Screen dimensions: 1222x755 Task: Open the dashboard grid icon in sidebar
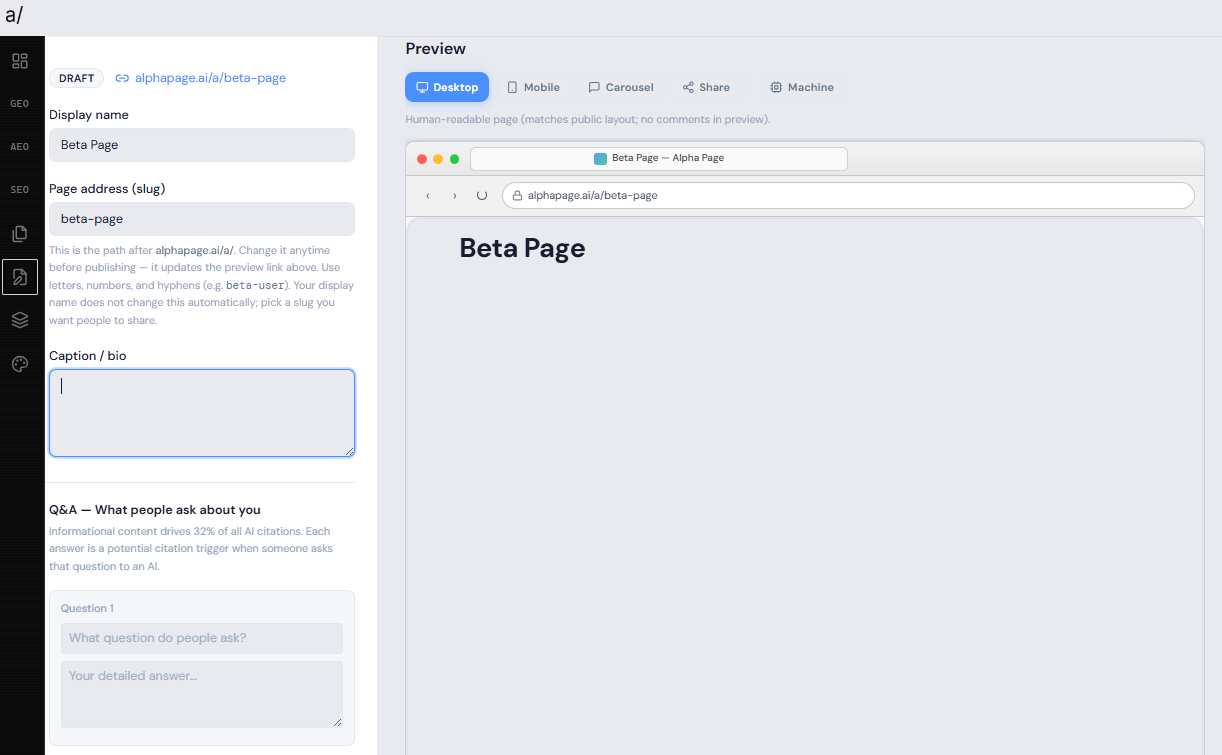pos(20,61)
